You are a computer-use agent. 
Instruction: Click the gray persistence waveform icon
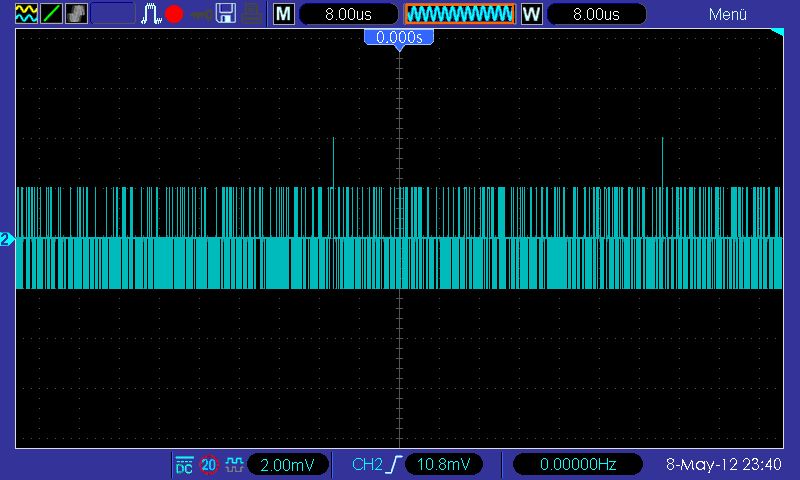coord(77,14)
